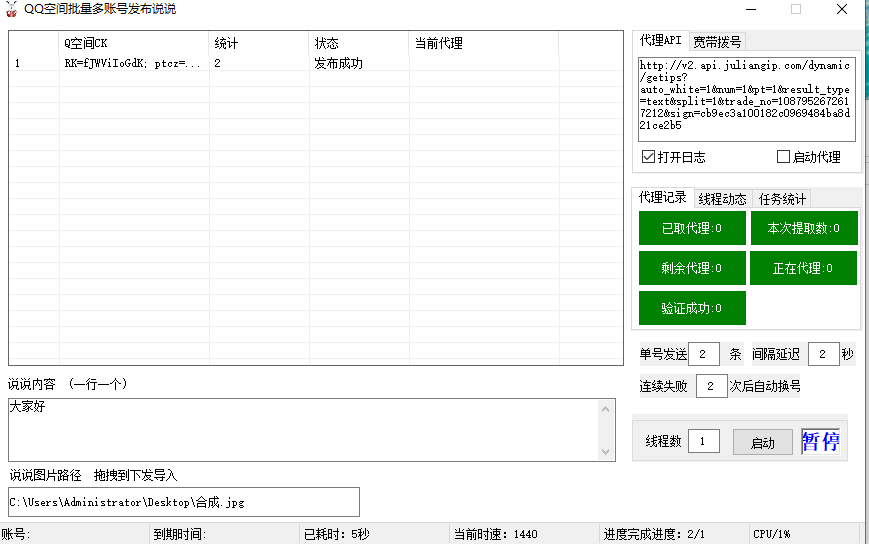869x544 pixels.
Task: Click the app icon in title bar
Action: pos(11,10)
